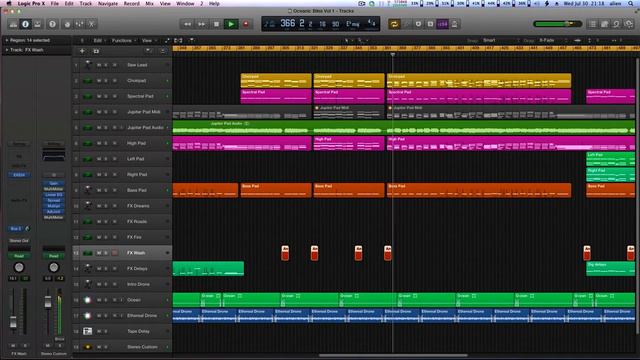Viewport: 640px width, 360px height.
Task: Open the Mixer icon in the control bar
Action: pos(79,24)
